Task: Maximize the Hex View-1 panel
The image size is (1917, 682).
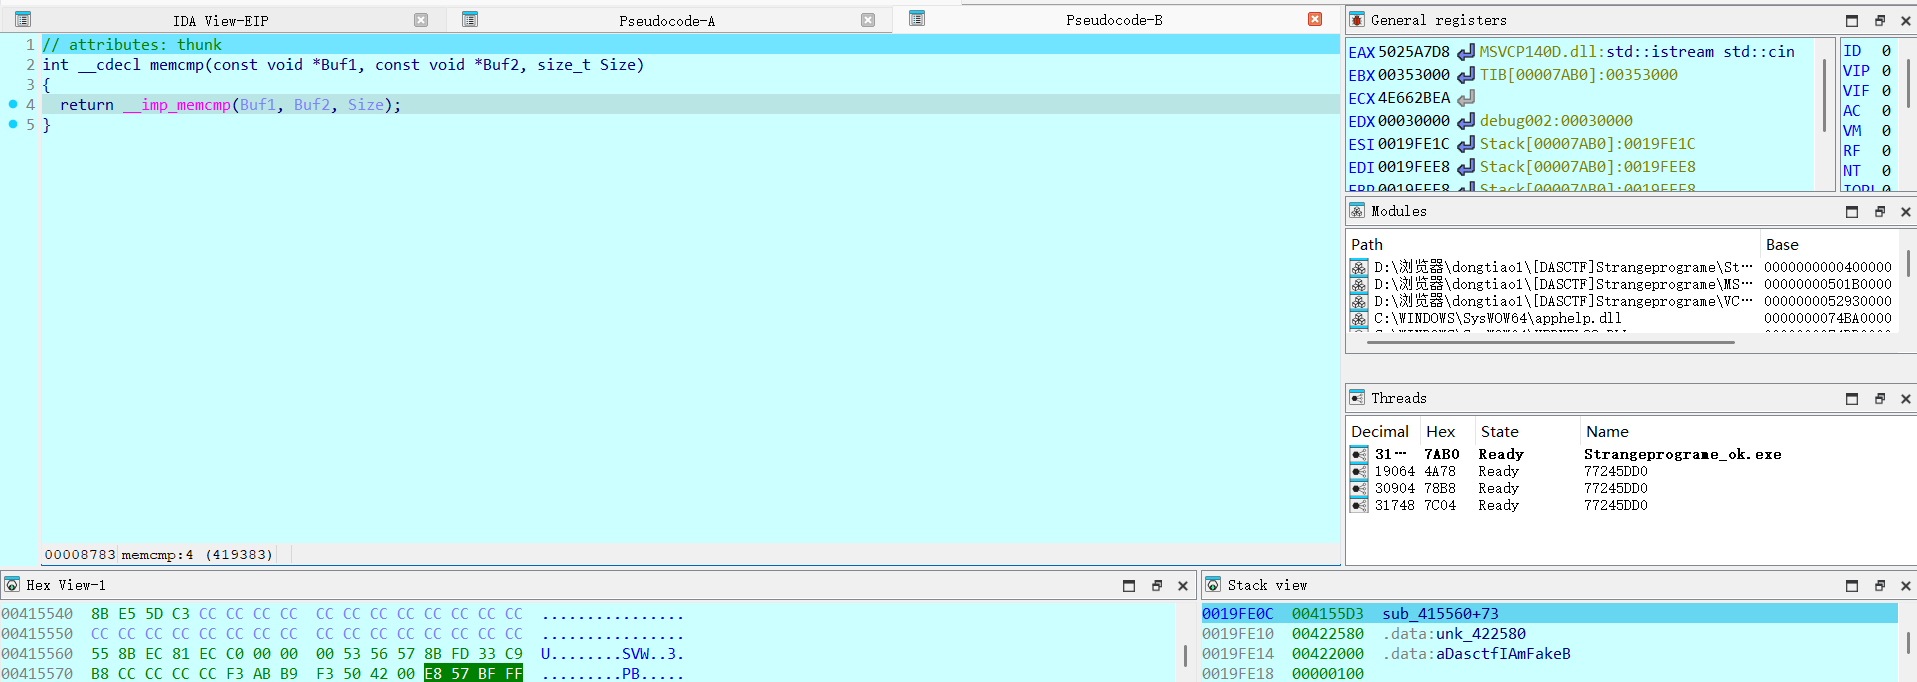Action: [x=1129, y=586]
